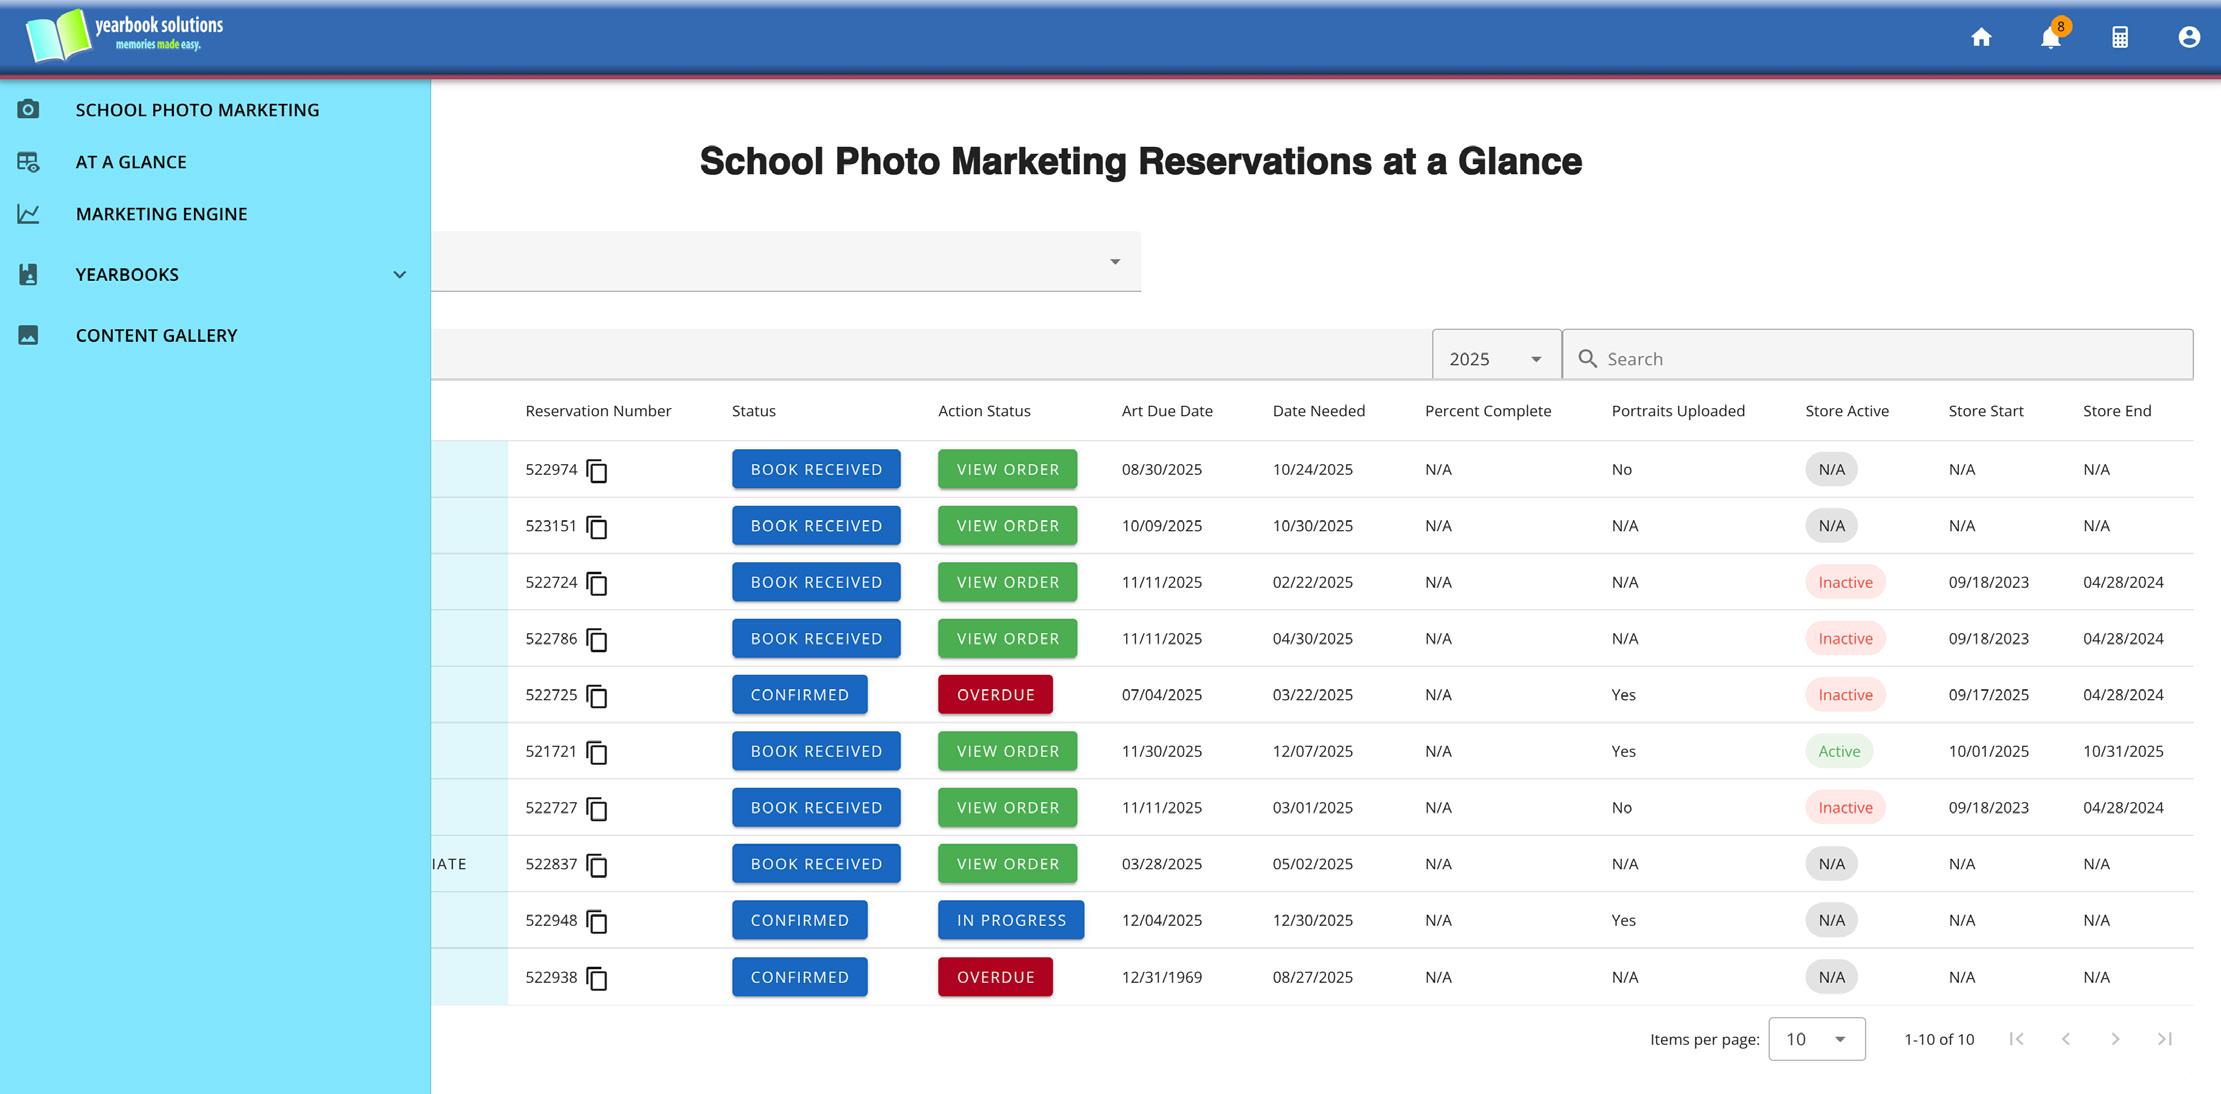Open the calculator icon in header

tap(2120, 37)
